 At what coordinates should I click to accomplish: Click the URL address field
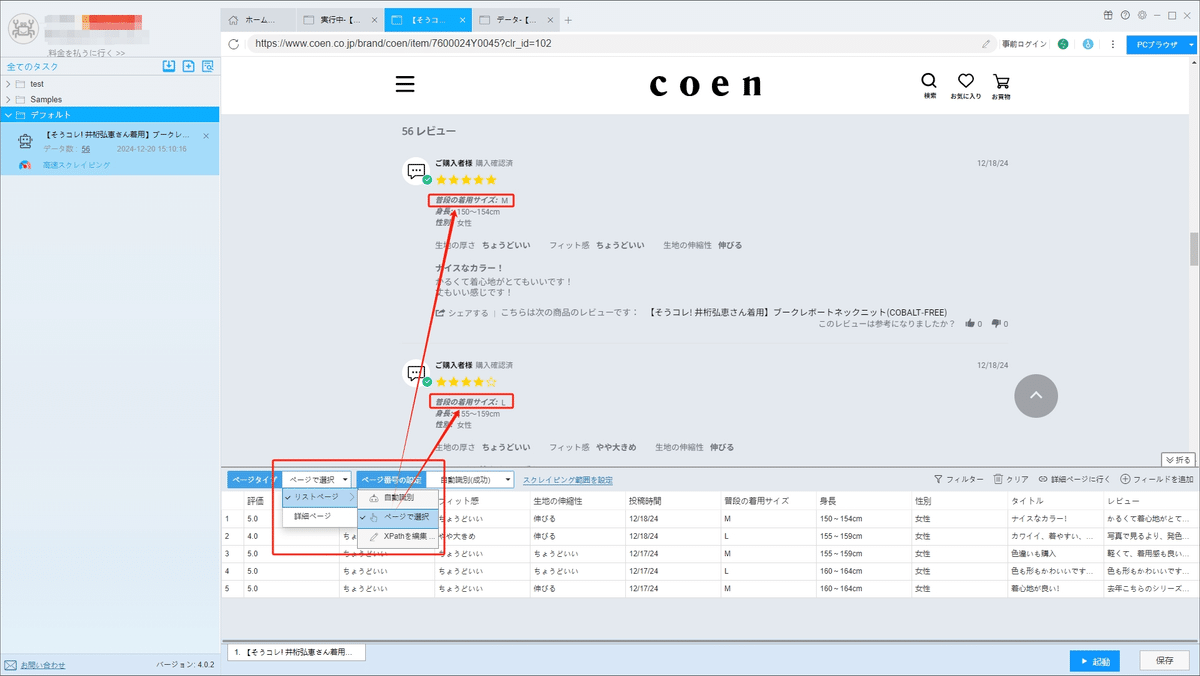click(610, 44)
